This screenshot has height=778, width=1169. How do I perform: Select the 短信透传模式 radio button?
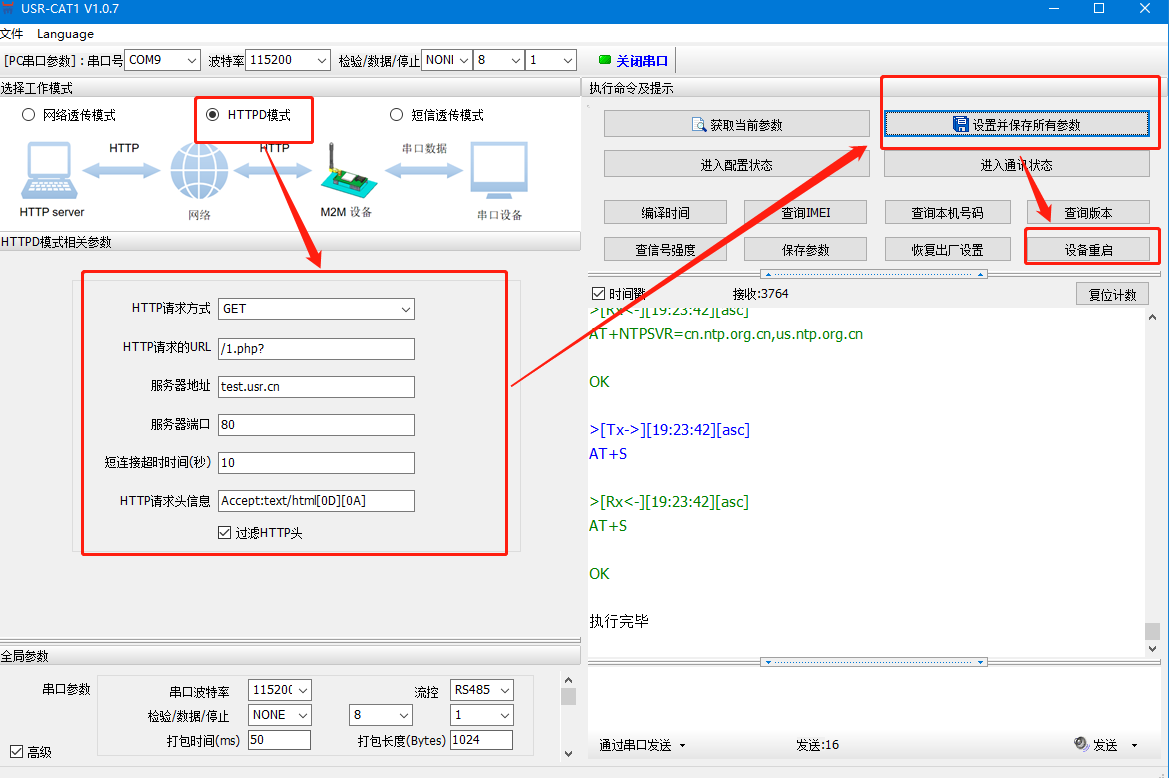[x=396, y=115]
